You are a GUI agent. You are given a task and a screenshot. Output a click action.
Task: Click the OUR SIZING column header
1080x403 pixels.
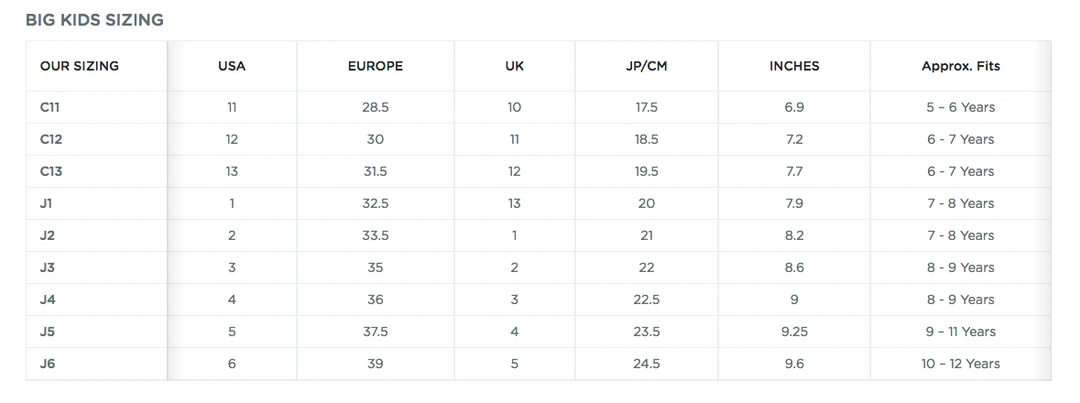coord(79,66)
